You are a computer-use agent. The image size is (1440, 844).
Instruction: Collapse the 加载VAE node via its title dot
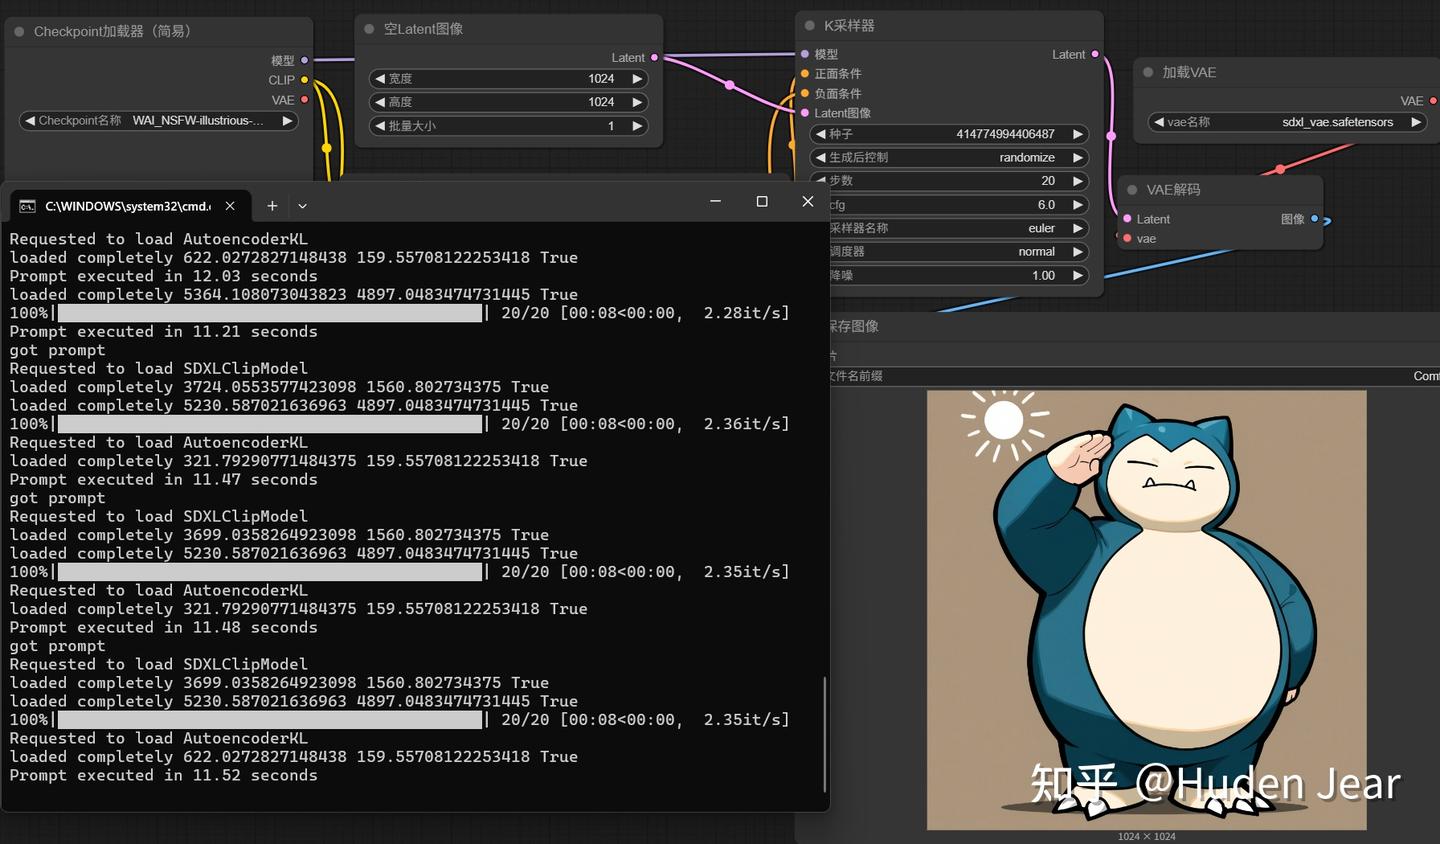point(1148,73)
